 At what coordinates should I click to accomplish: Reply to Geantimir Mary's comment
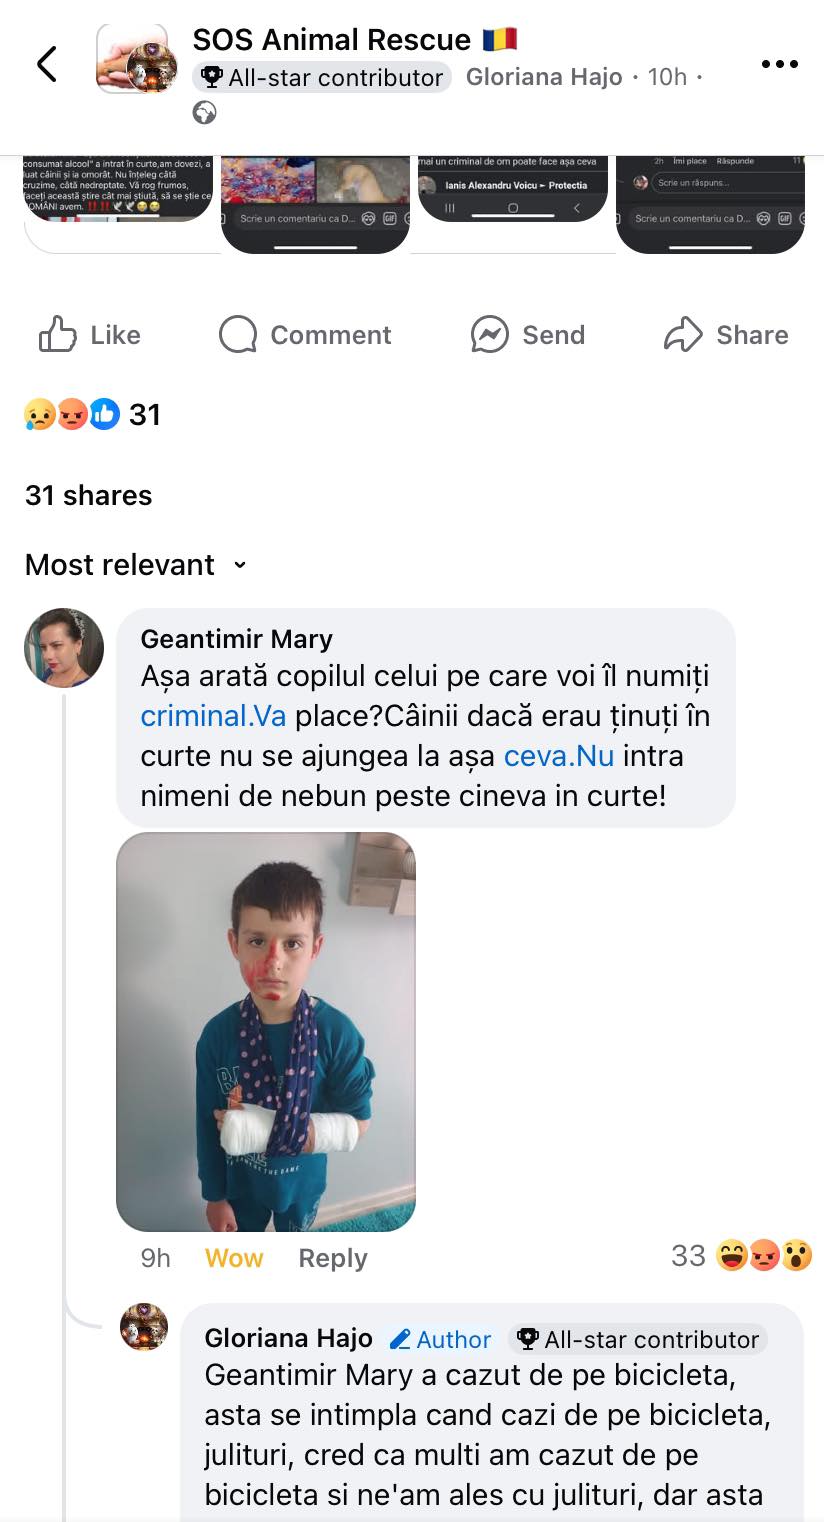click(332, 1258)
